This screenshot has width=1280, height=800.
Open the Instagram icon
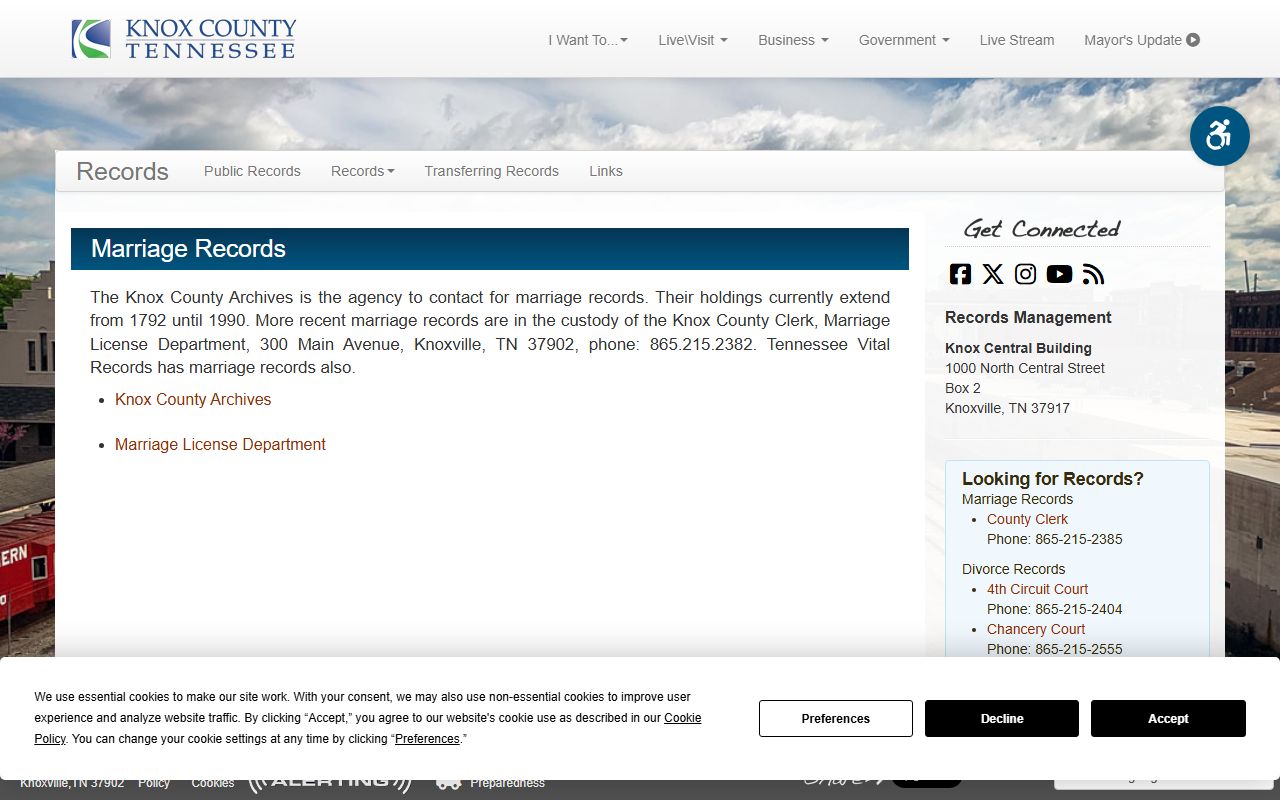1026,274
